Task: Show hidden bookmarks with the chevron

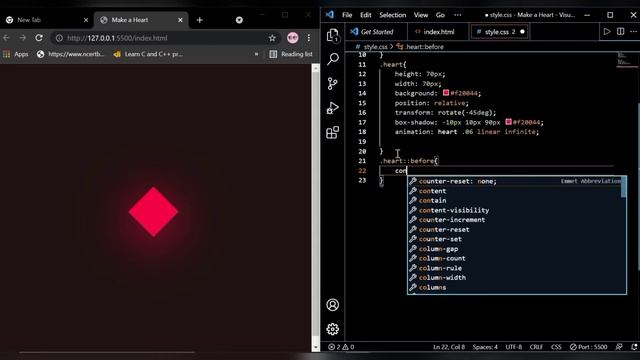Action: tap(256, 54)
